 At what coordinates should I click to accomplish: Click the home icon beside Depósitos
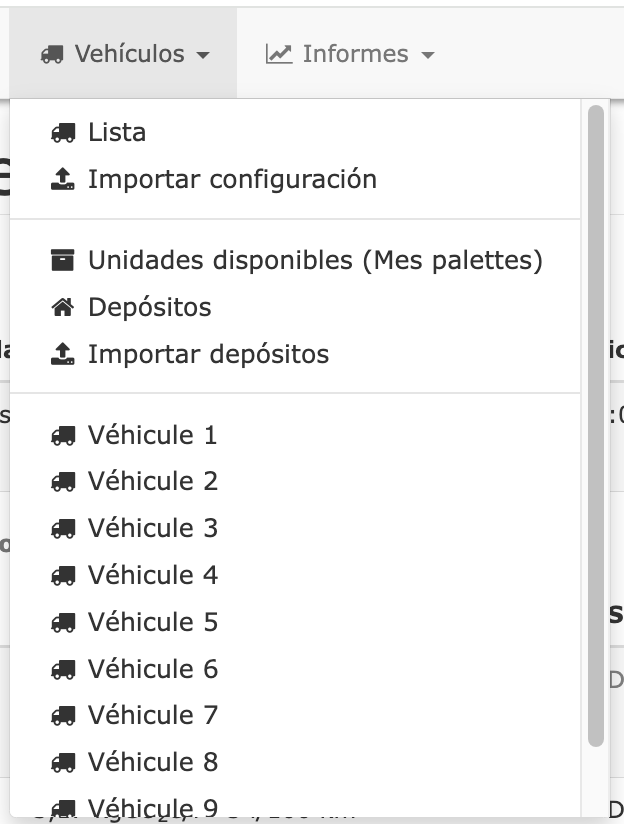click(63, 308)
